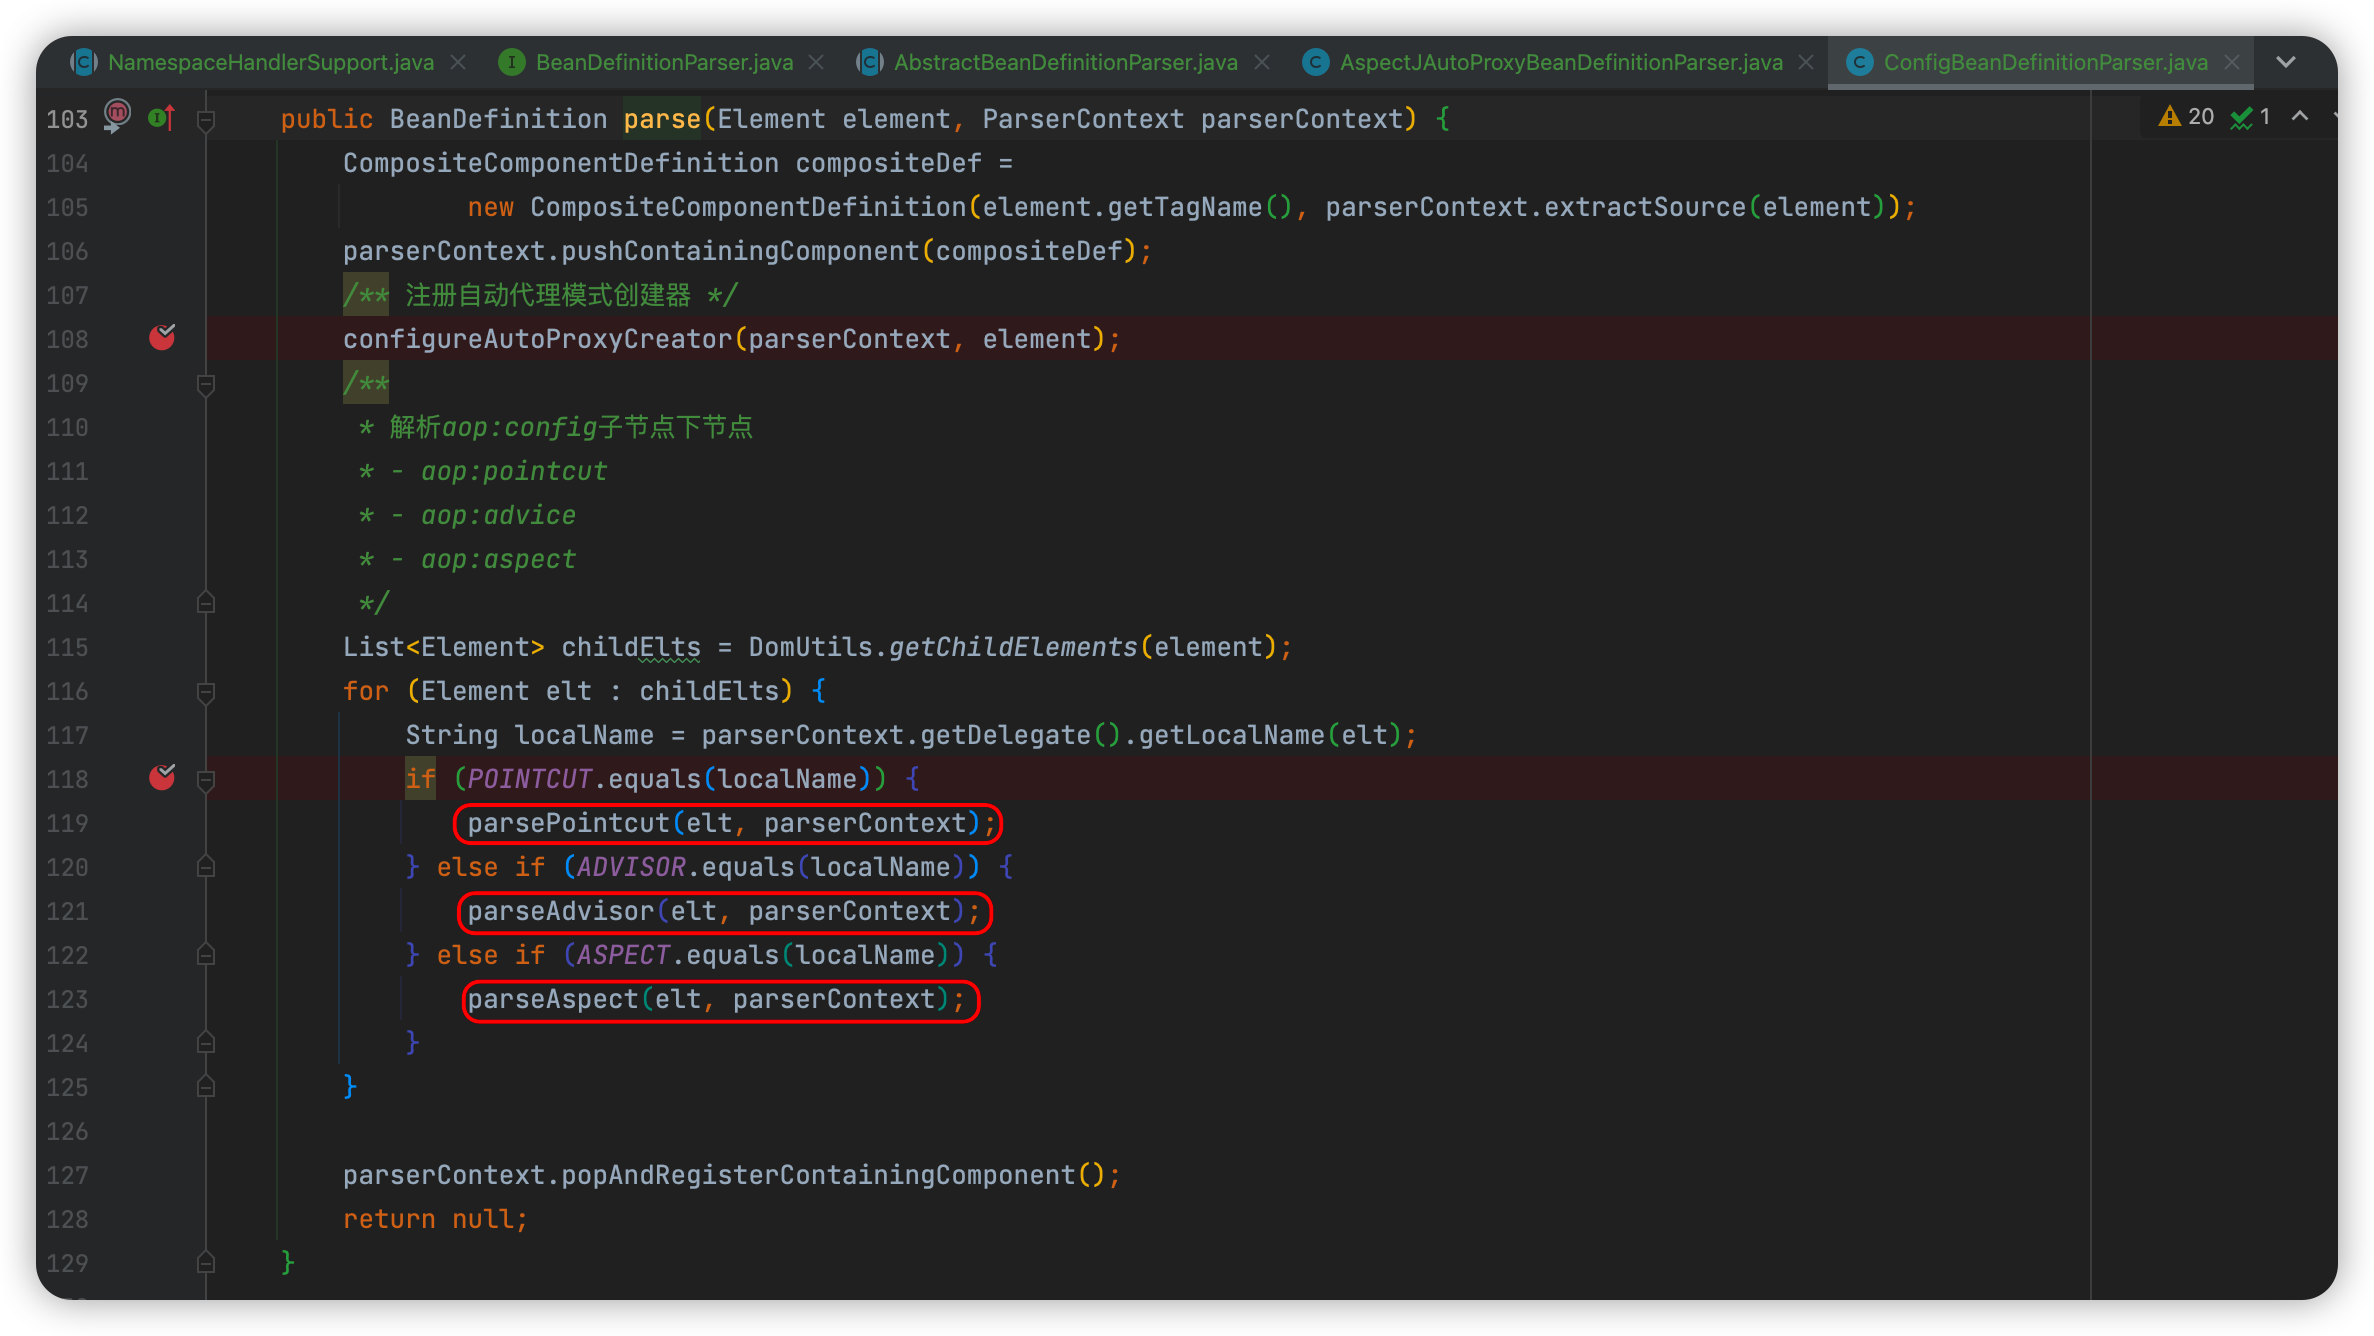Collapse the parse method fold on line 103
The width and height of the screenshot is (2374, 1336).
(206, 120)
